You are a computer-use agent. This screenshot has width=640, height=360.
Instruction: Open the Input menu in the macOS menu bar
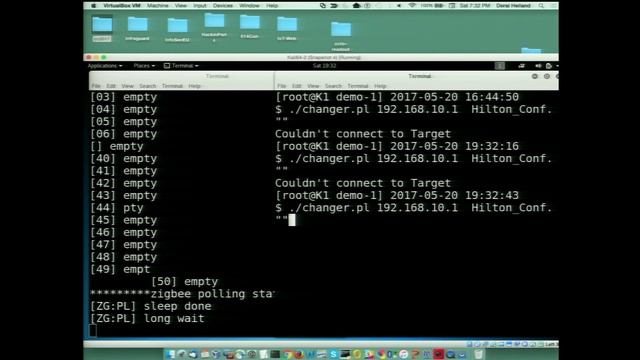tap(200, 6)
